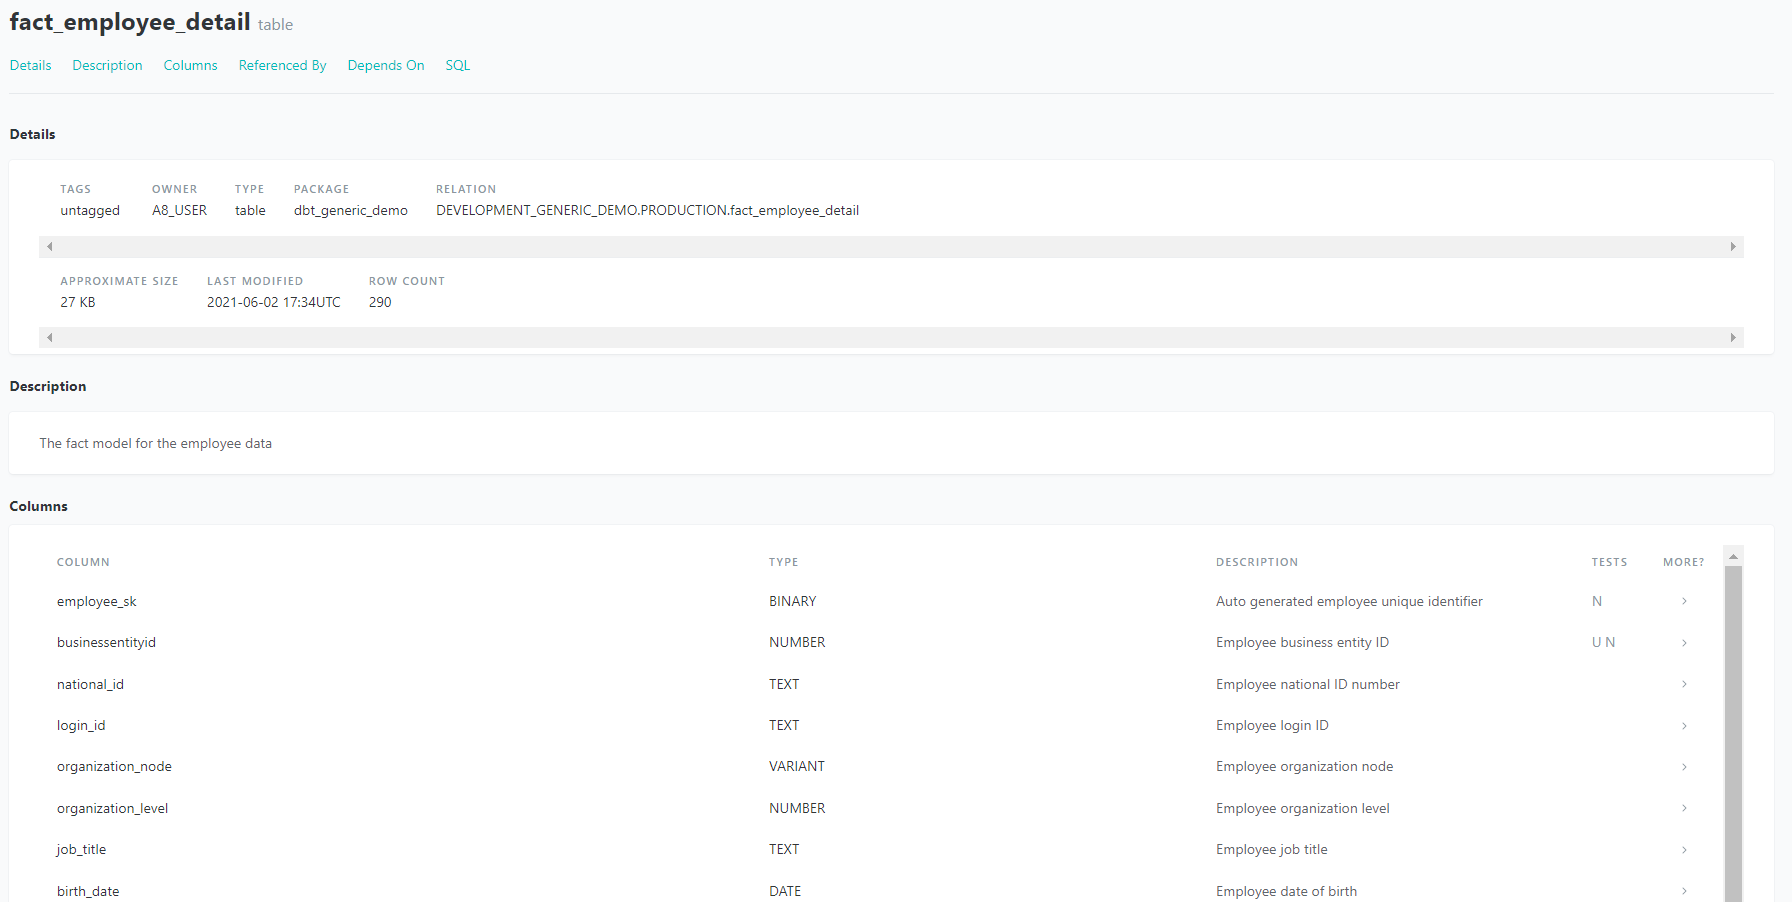1792x902 pixels.
Task: Click the employee_sk column name
Action: (96, 601)
